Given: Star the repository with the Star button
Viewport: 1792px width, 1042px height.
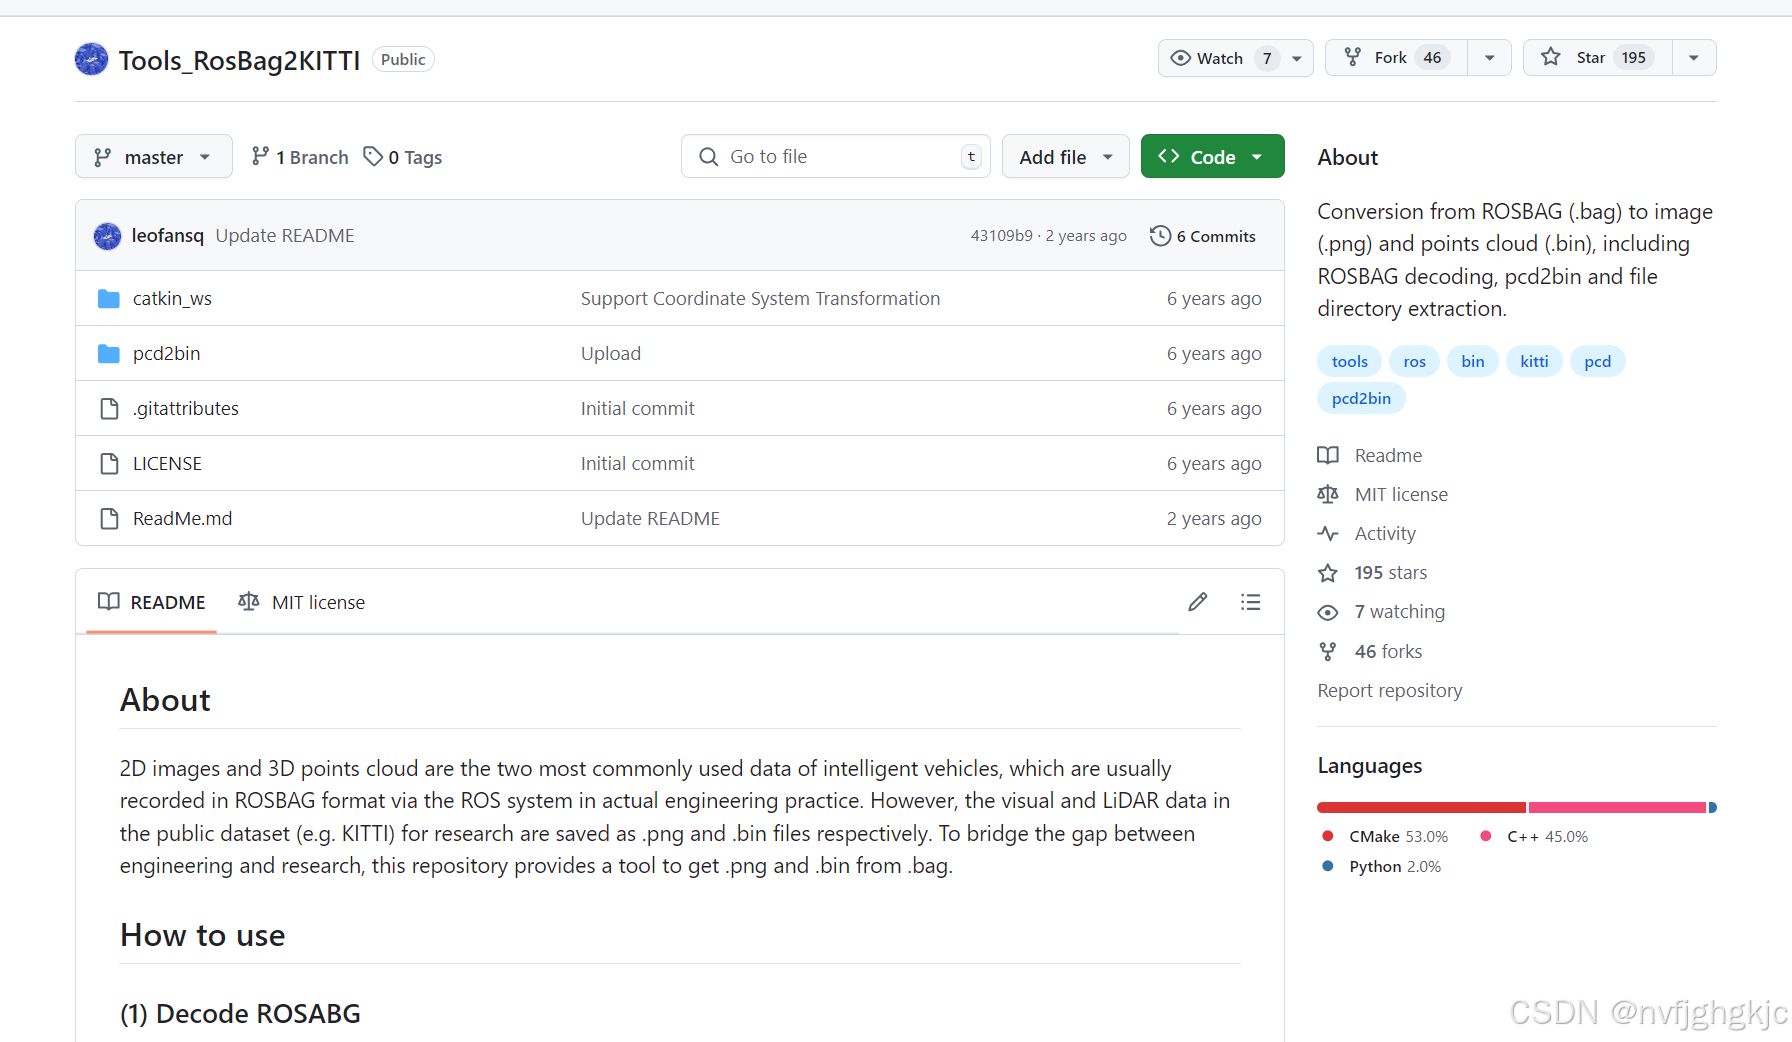Looking at the screenshot, I should tap(1597, 58).
